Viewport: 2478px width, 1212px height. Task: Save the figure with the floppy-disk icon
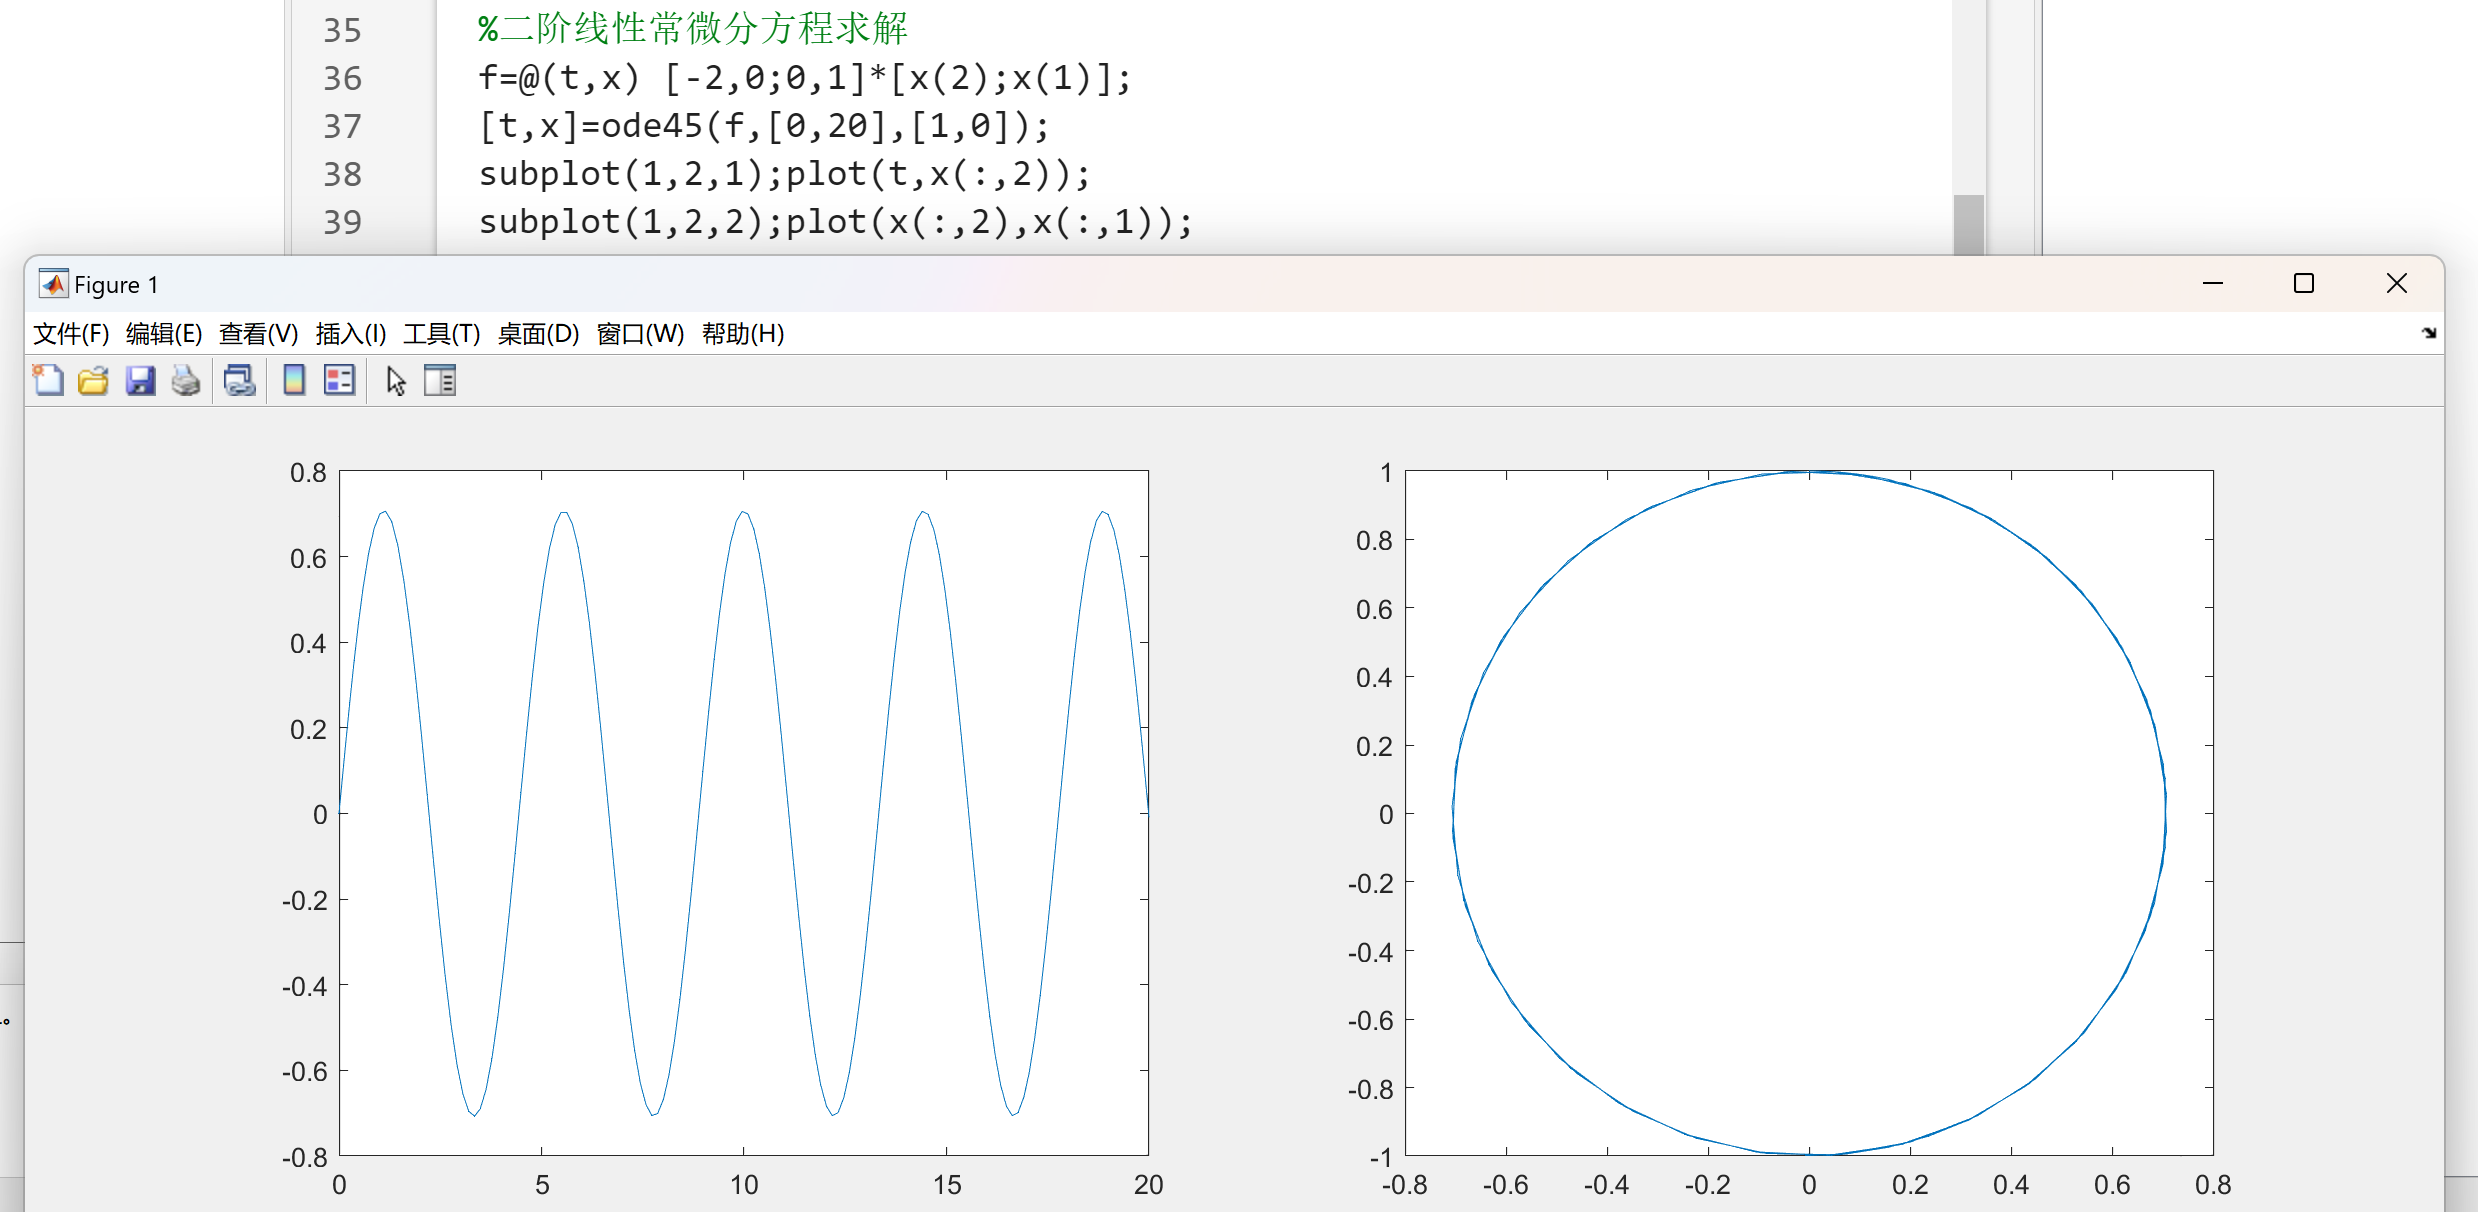(140, 381)
